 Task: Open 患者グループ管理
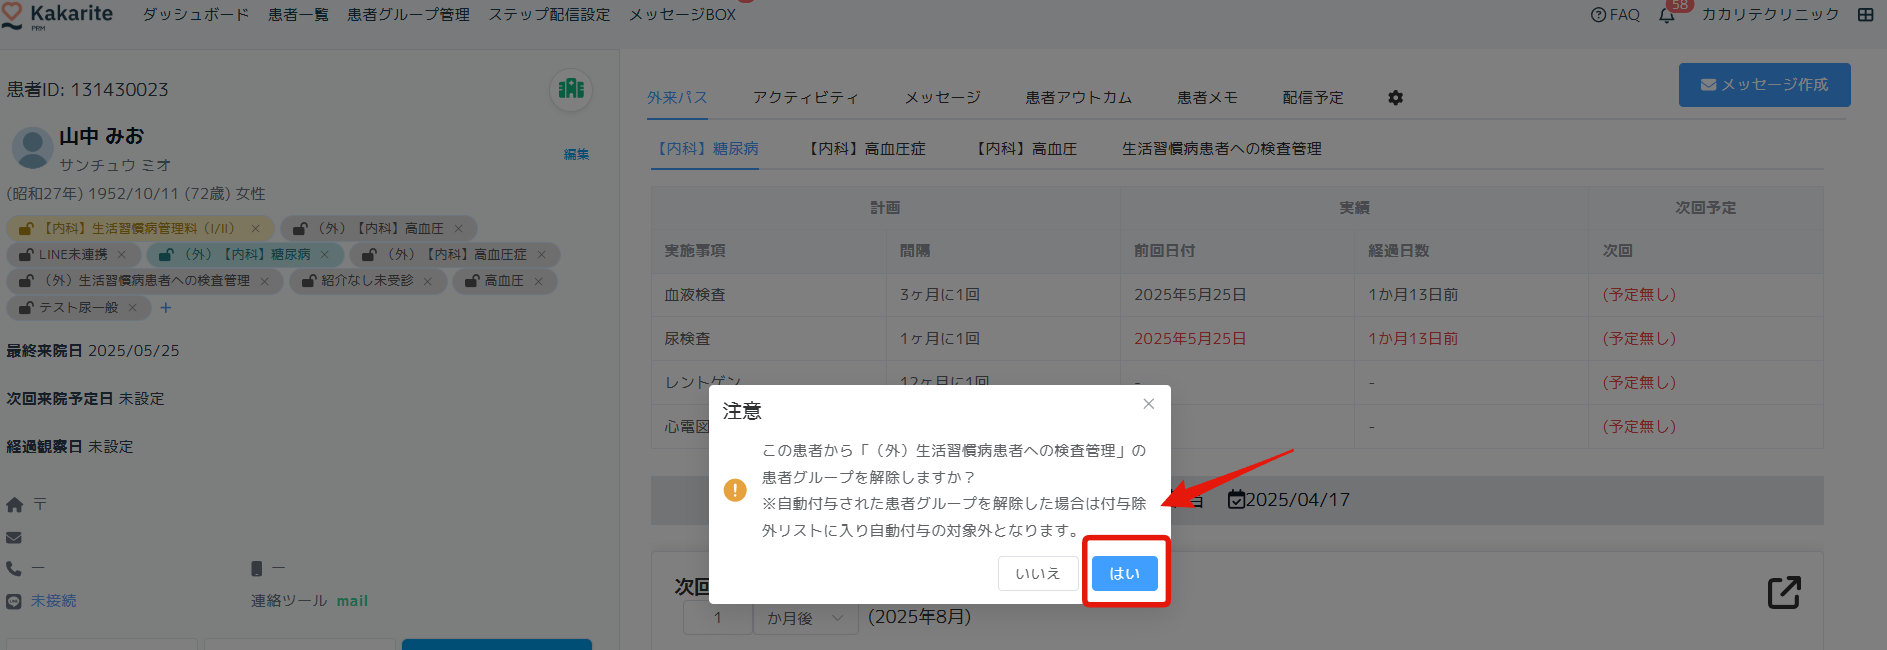408,15
